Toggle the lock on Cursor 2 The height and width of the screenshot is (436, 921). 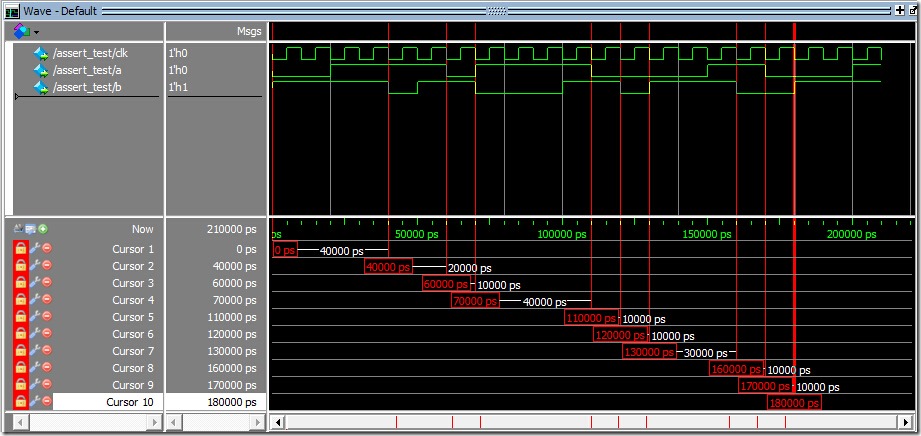pyautogui.click(x=21, y=266)
